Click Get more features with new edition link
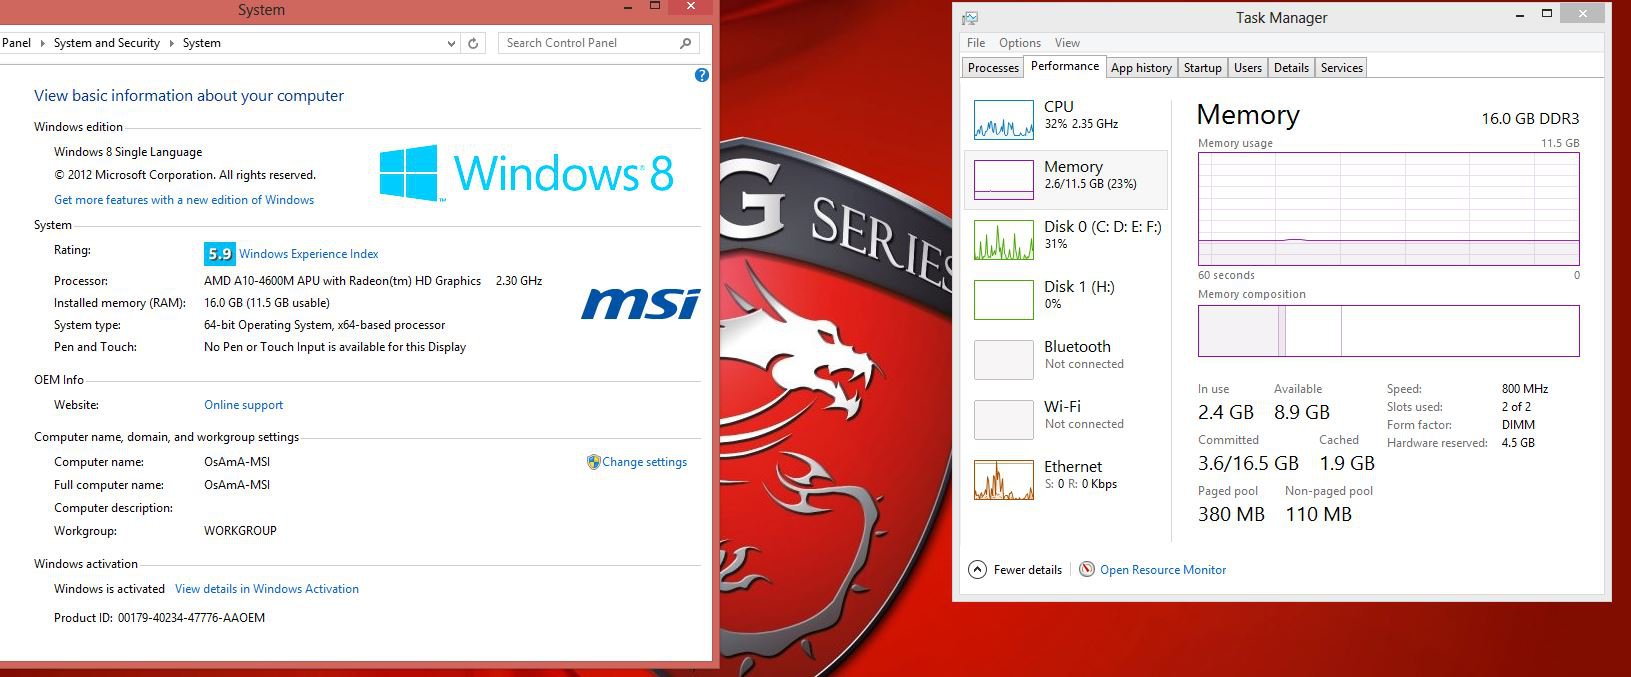 point(184,200)
